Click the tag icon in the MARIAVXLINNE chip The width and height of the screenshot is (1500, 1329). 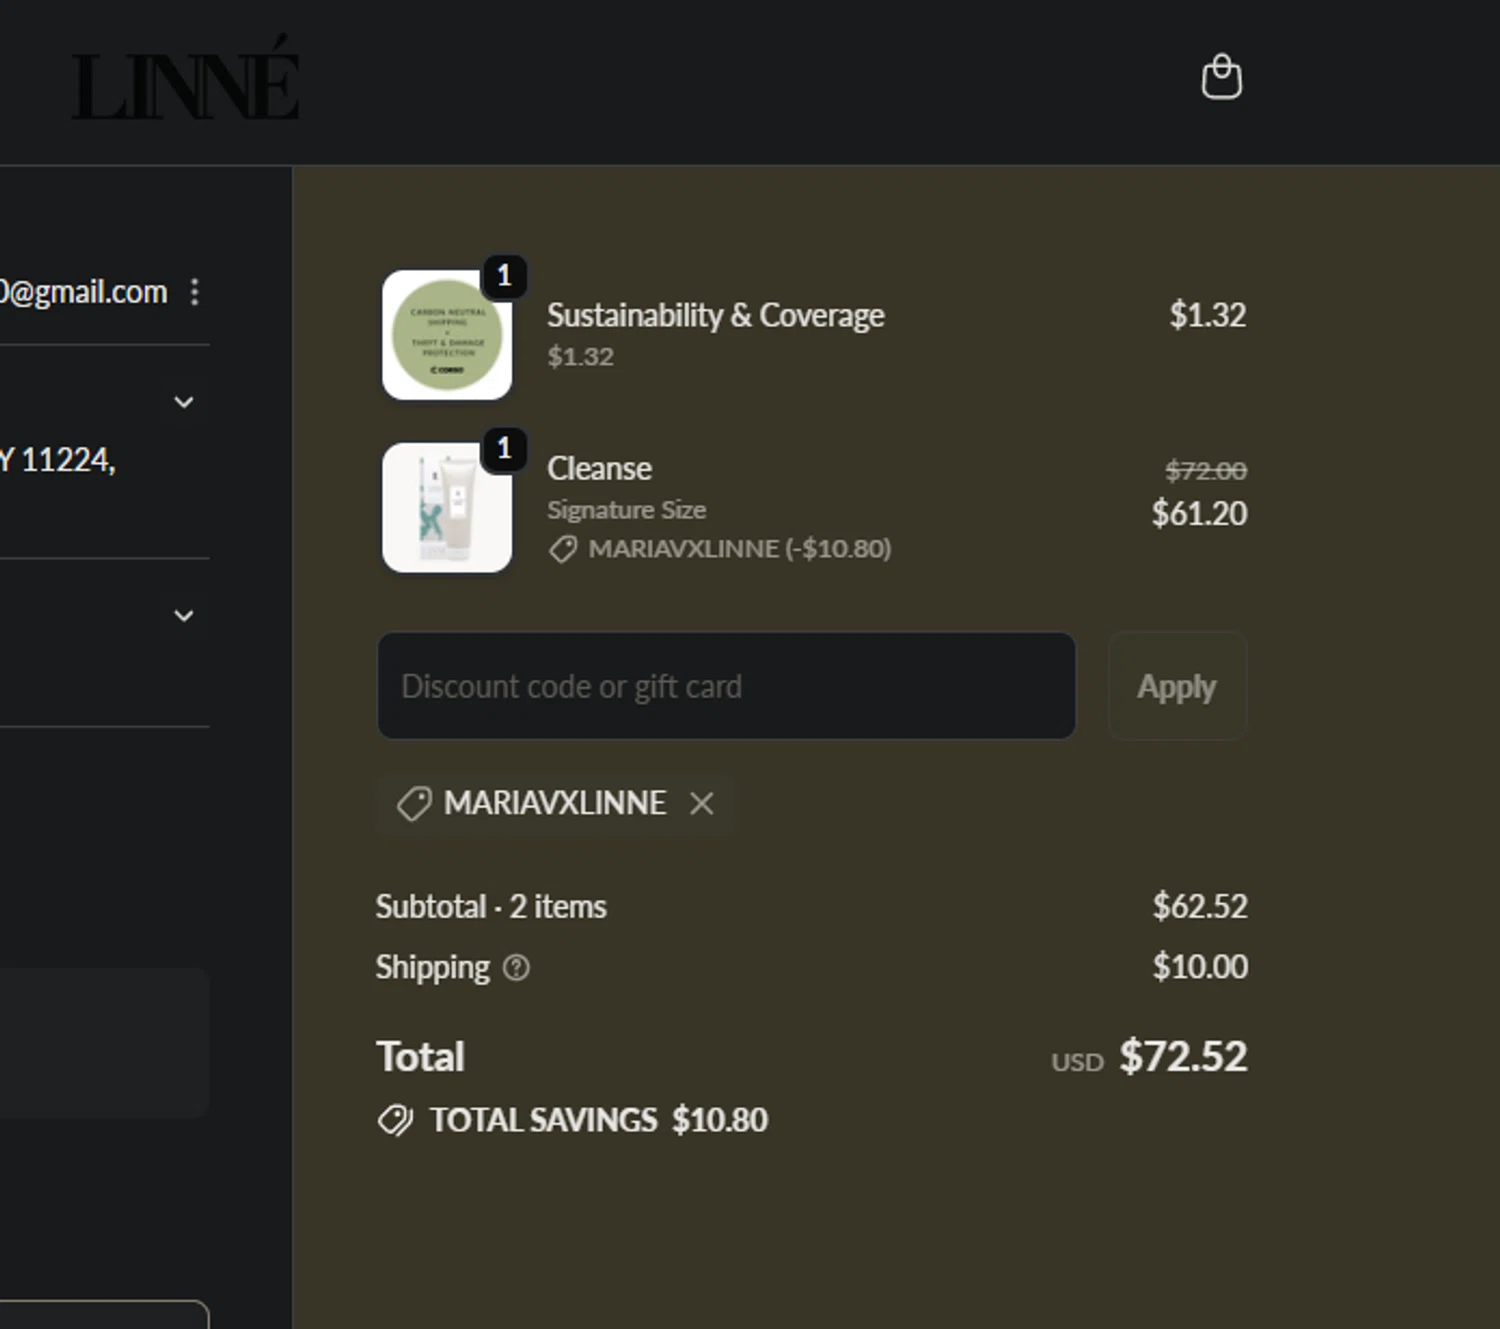(x=414, y=803)
